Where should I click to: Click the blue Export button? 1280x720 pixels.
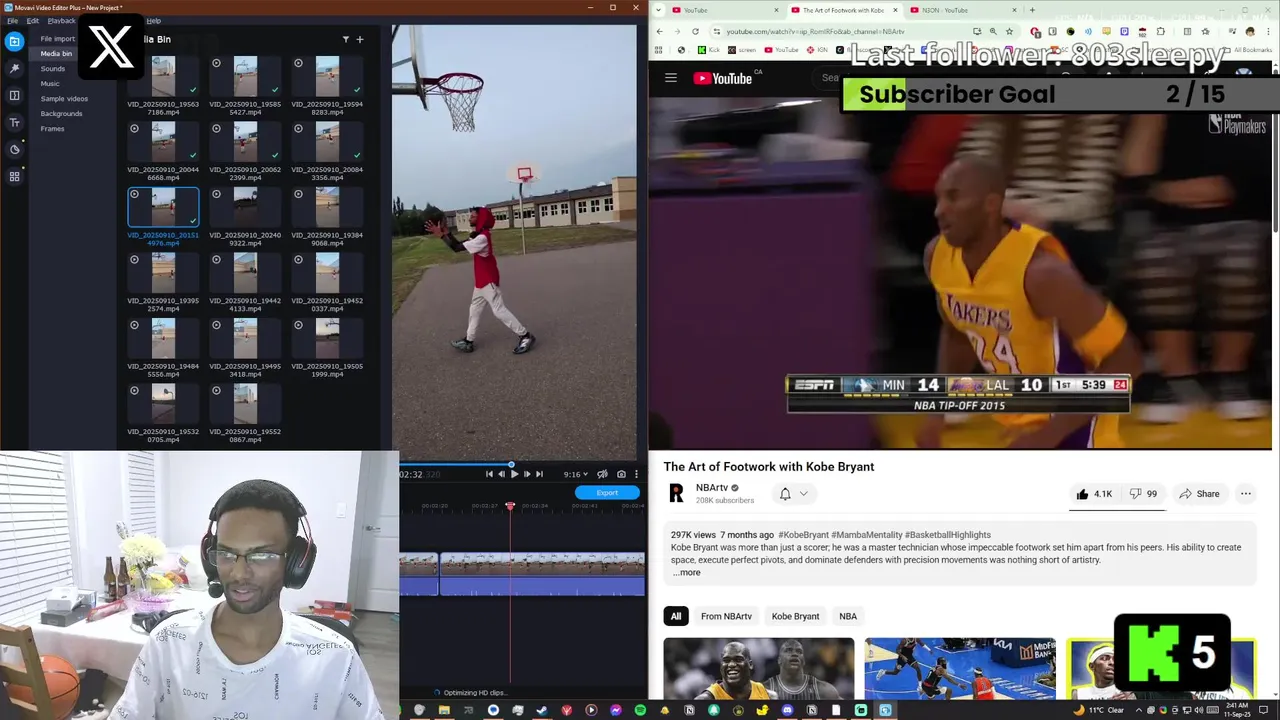pyautogui.click(x=607, y=492)
